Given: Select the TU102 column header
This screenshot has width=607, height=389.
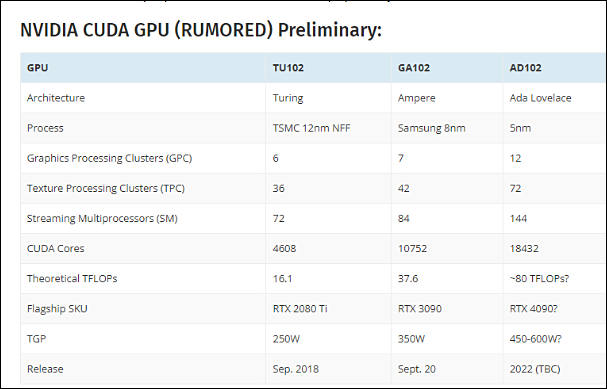Looking at the screenshot, I should (288, 68).
